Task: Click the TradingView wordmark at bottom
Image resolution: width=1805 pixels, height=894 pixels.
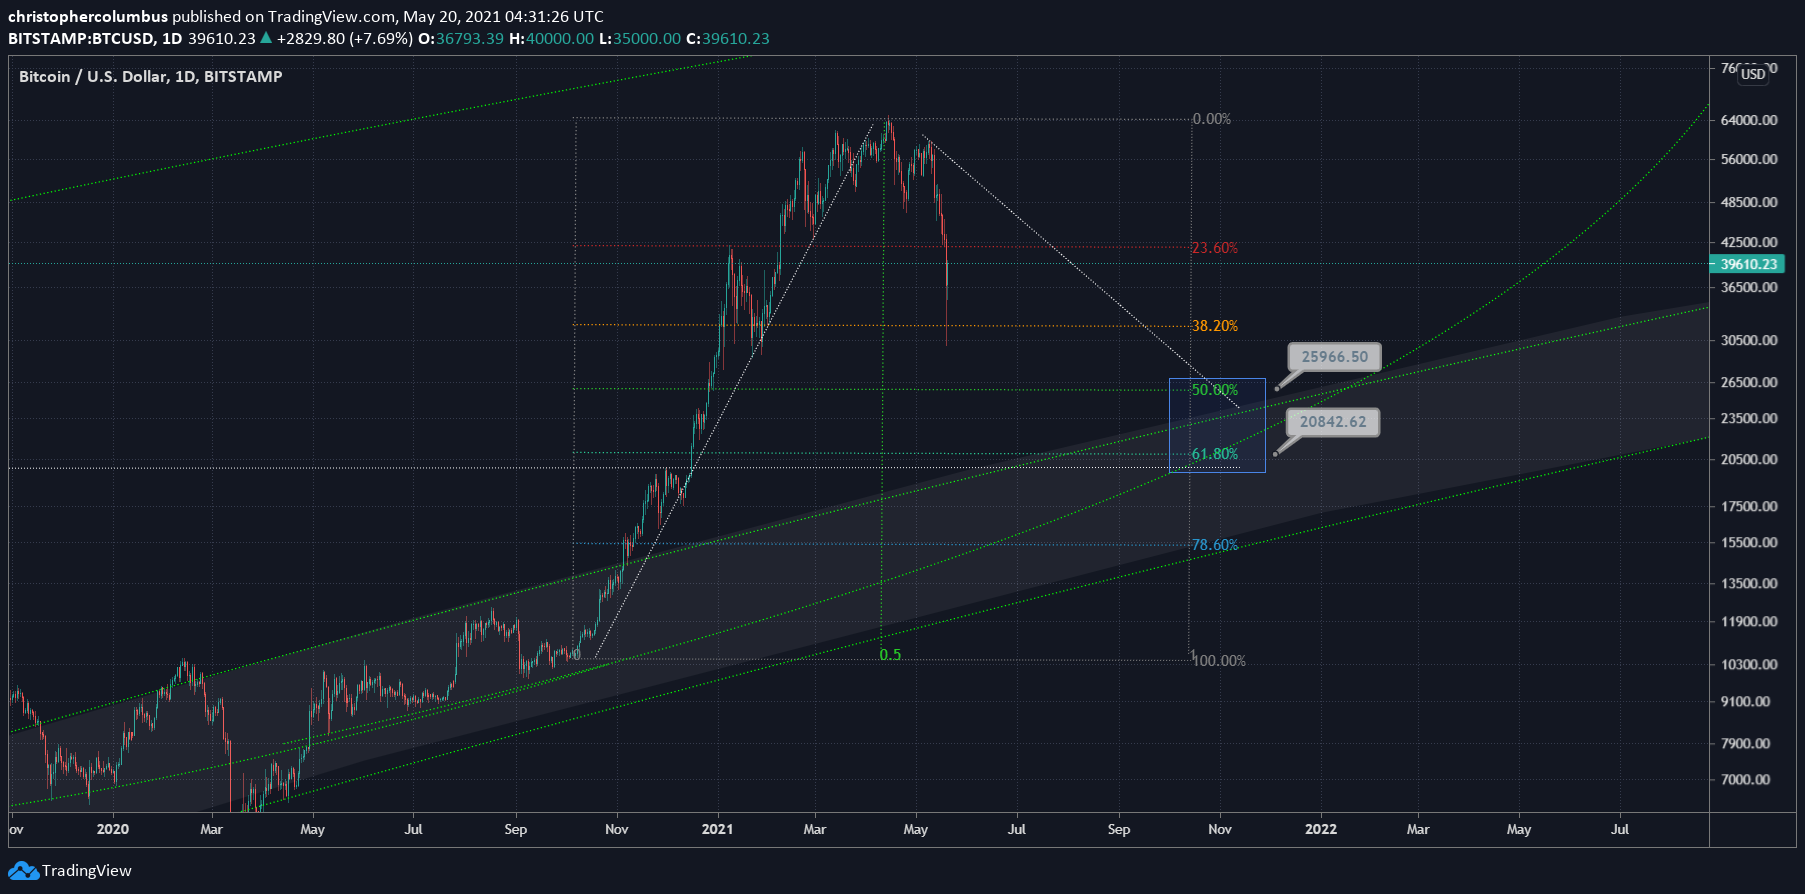Action: click(86, 871)
